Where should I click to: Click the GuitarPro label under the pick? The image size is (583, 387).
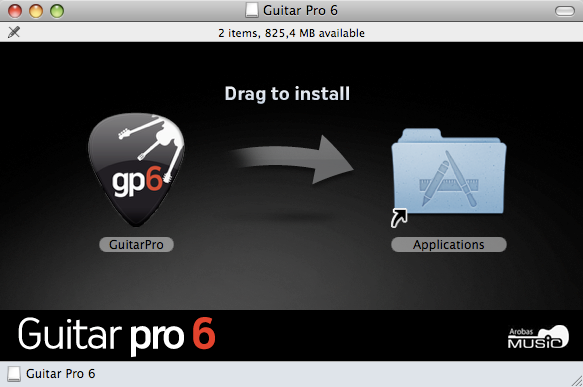click(x=136, y=245)
